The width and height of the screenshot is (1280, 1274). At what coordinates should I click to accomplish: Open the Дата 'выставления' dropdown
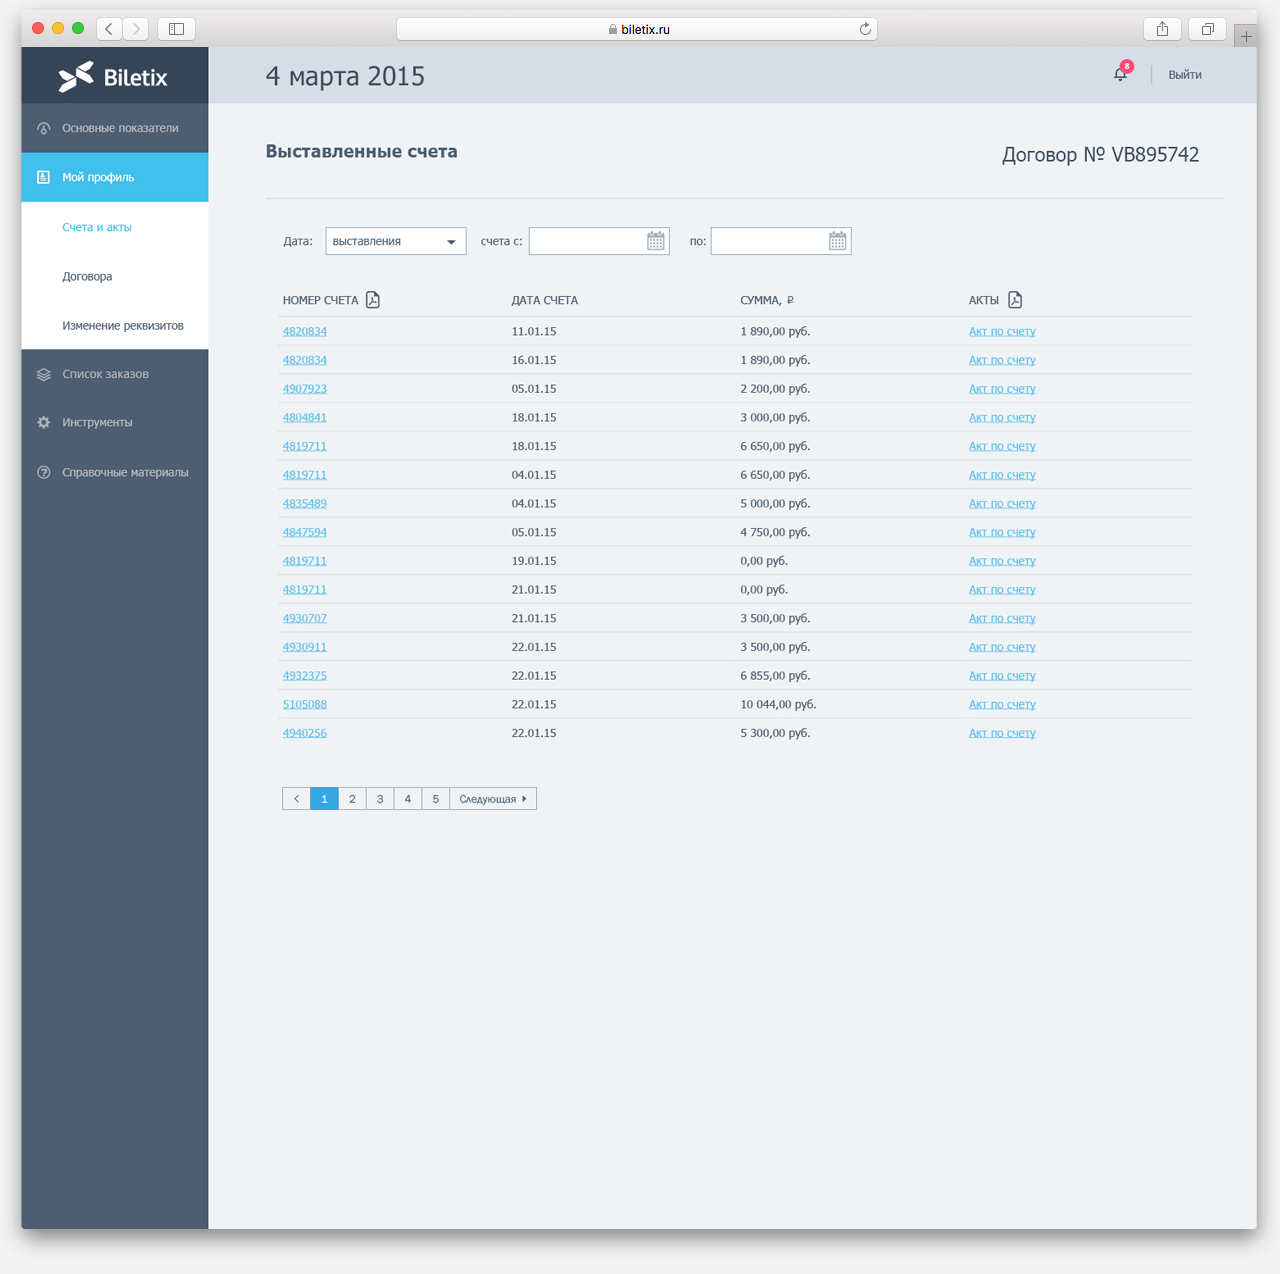click(x=396, y=241)
